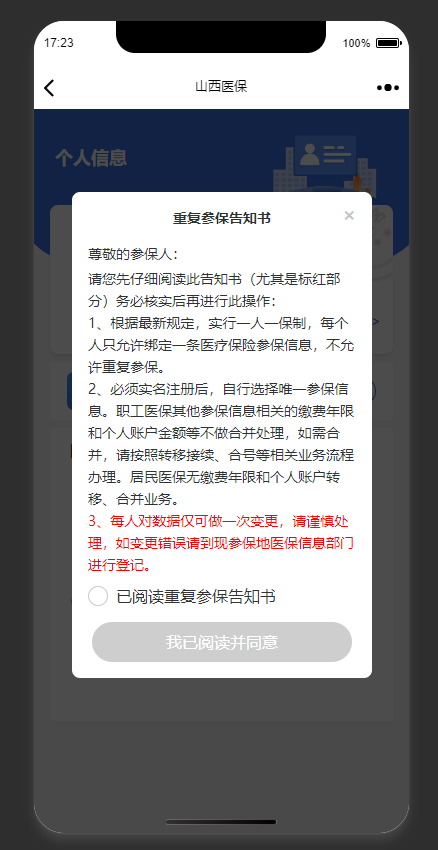Click the 17:23 clock in status bar
Viewport: 438px width, 850px height.
59,43
